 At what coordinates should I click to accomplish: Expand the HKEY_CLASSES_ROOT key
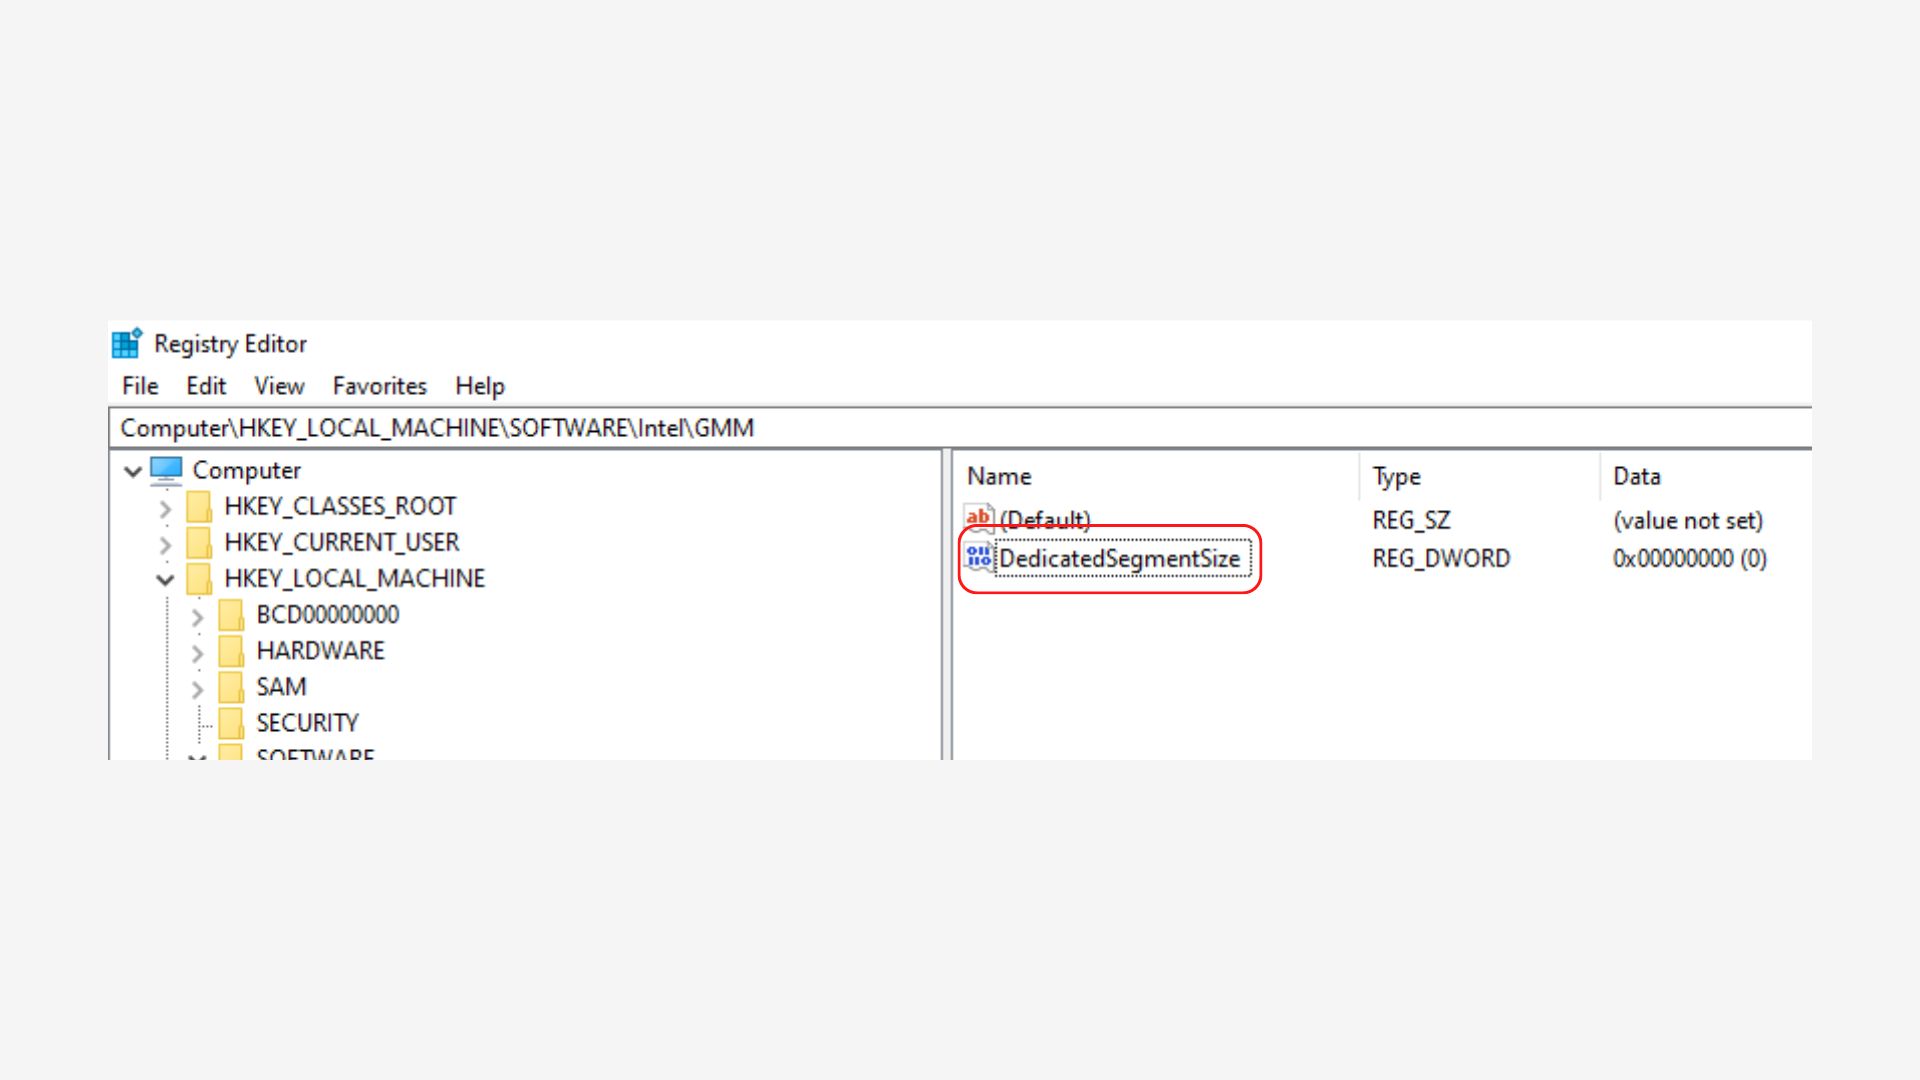(165, 508)
